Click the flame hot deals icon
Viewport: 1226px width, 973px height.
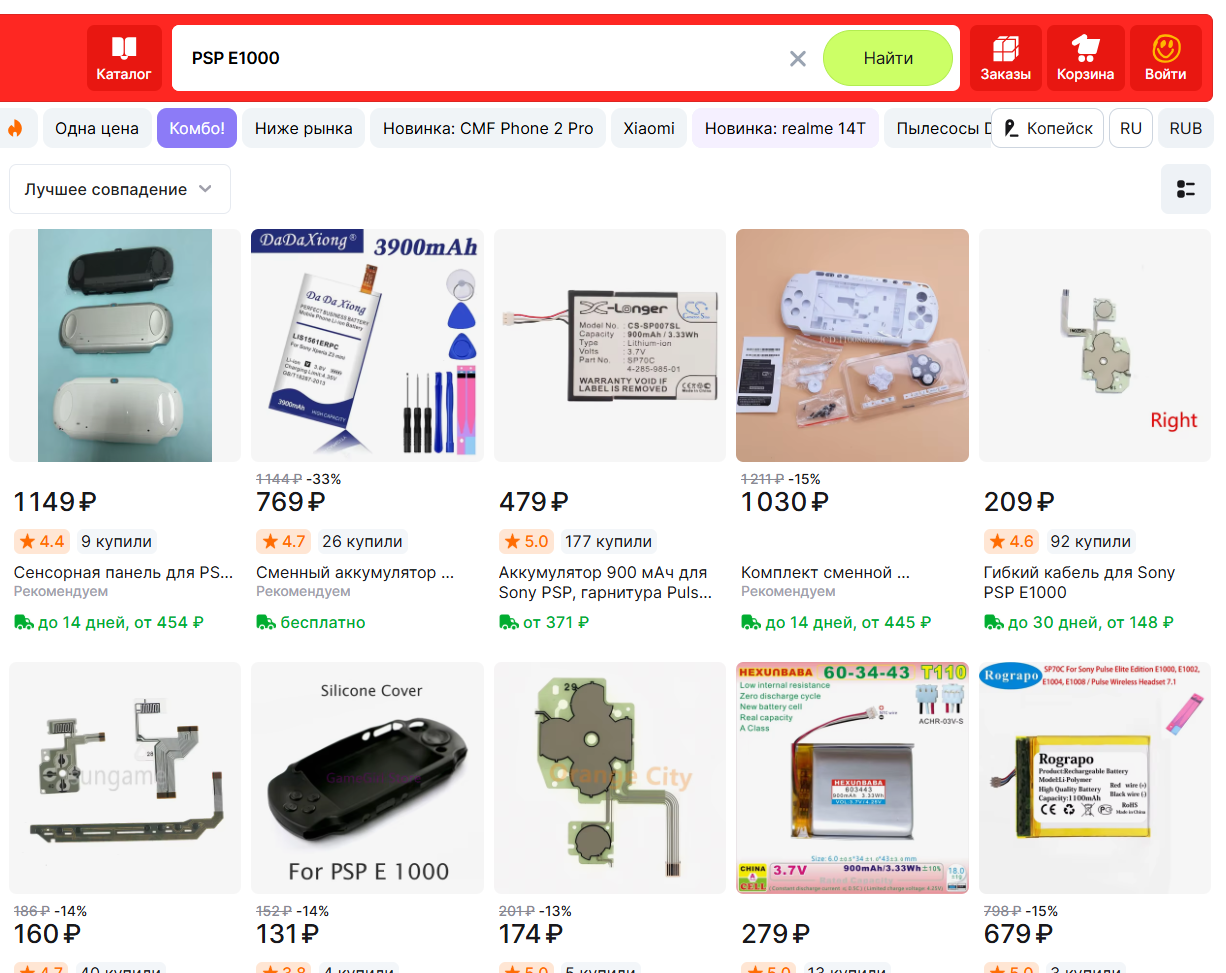tap(15, 128)
